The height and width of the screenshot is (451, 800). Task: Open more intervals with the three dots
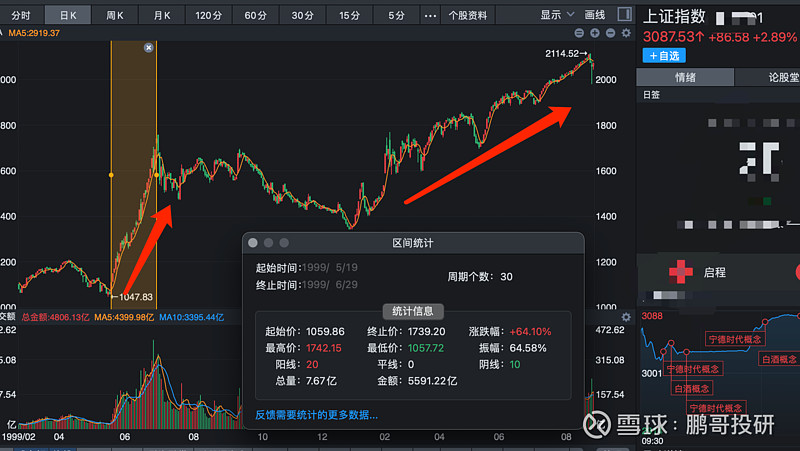(x=430, y=16)
